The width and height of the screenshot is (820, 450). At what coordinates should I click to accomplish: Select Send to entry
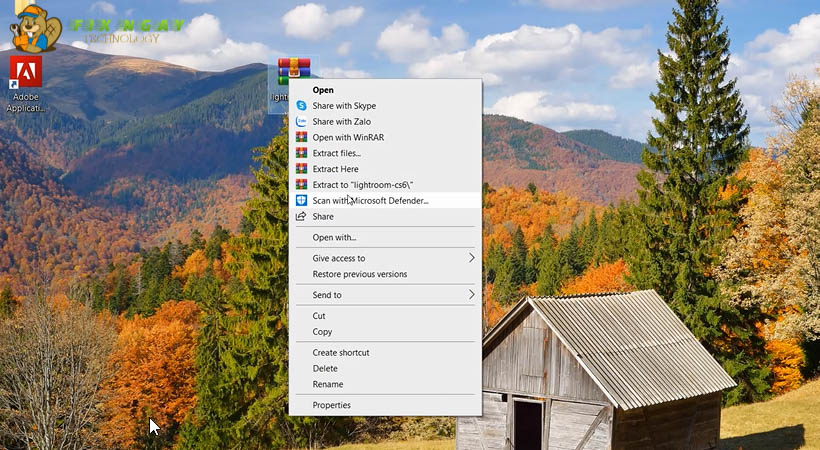coord(385,295)
